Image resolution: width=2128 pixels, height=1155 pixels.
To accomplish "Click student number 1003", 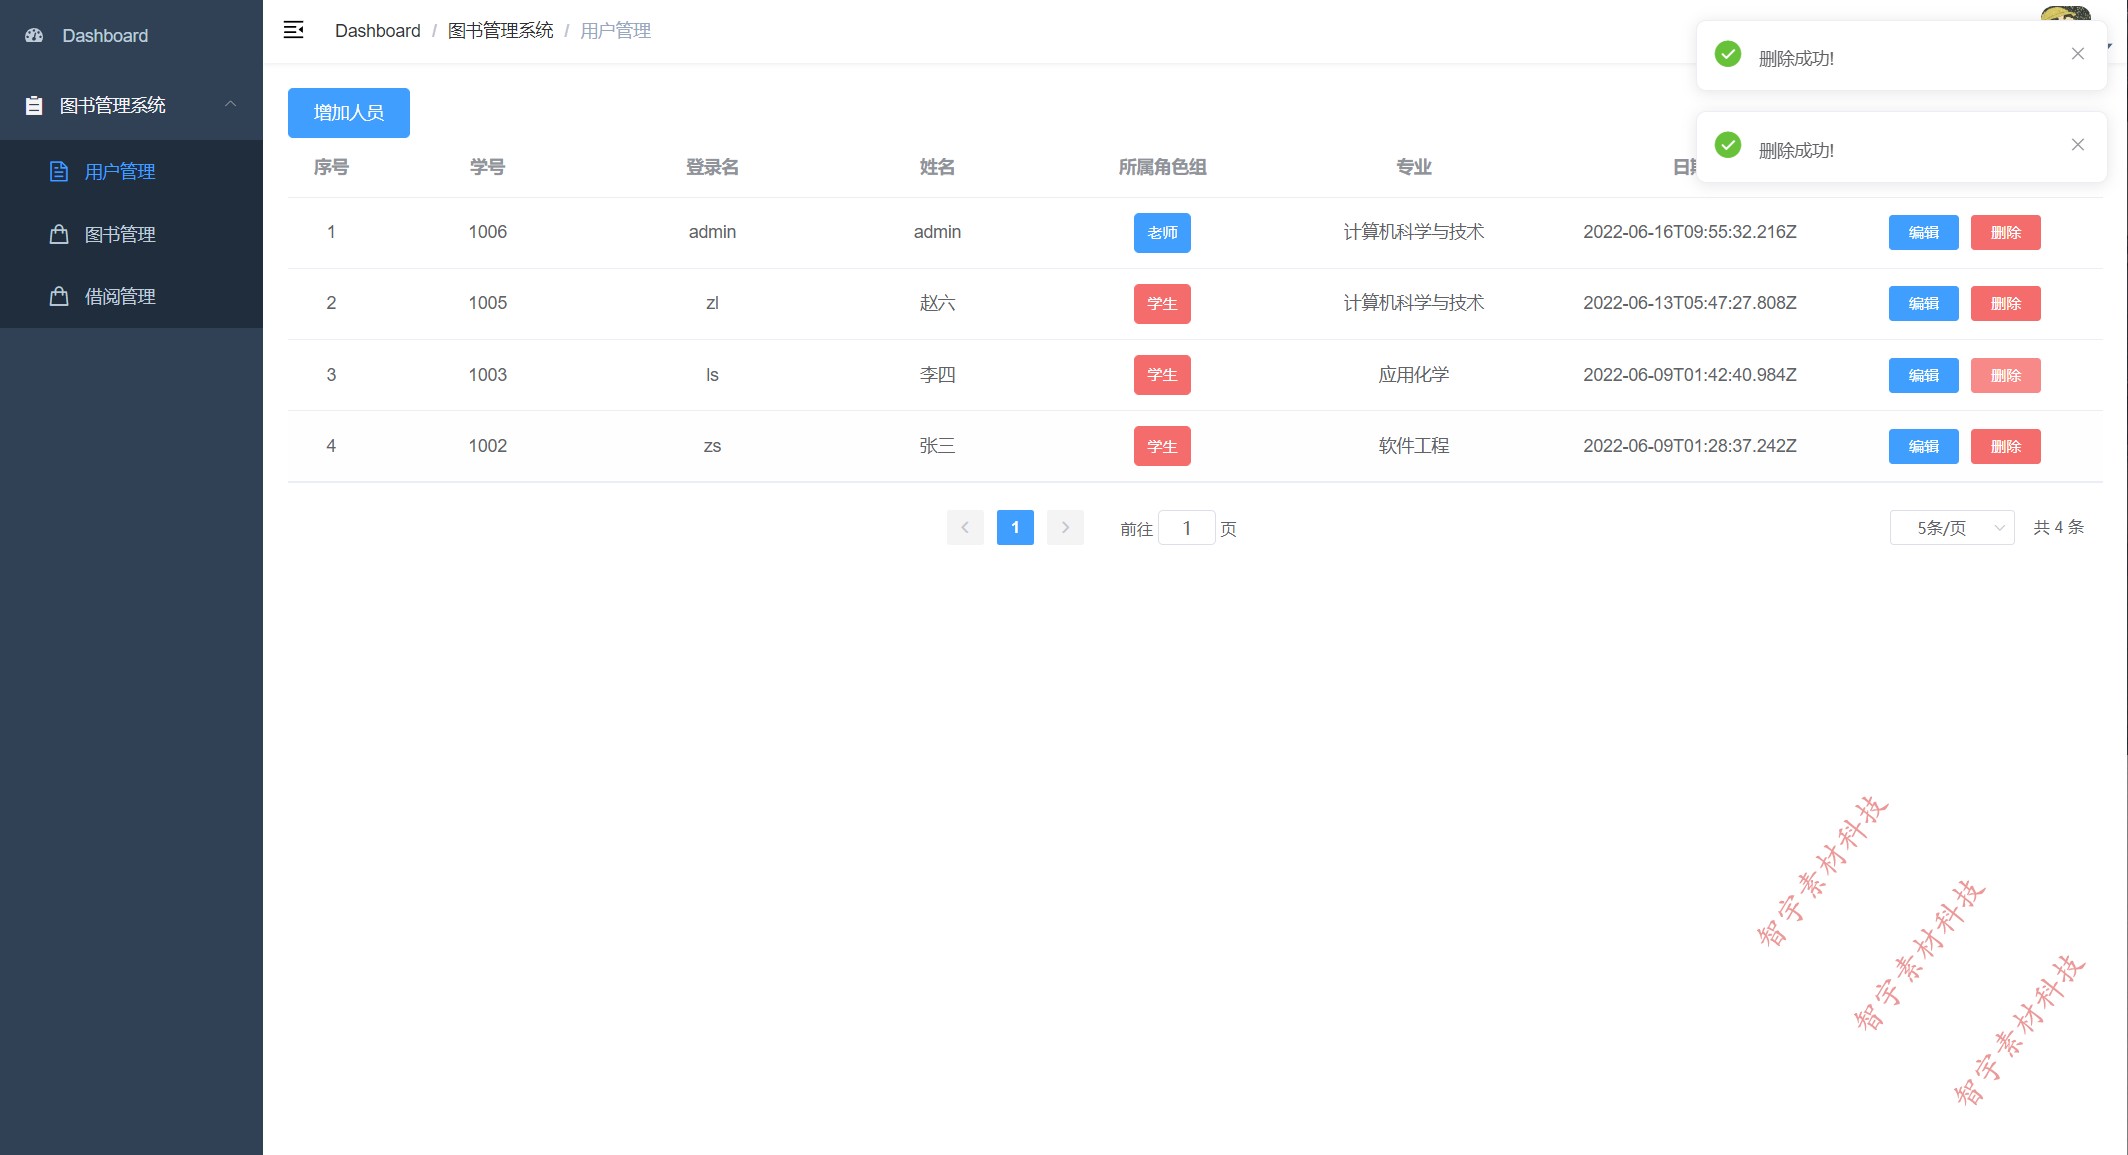I will click(x=488, y=375).
